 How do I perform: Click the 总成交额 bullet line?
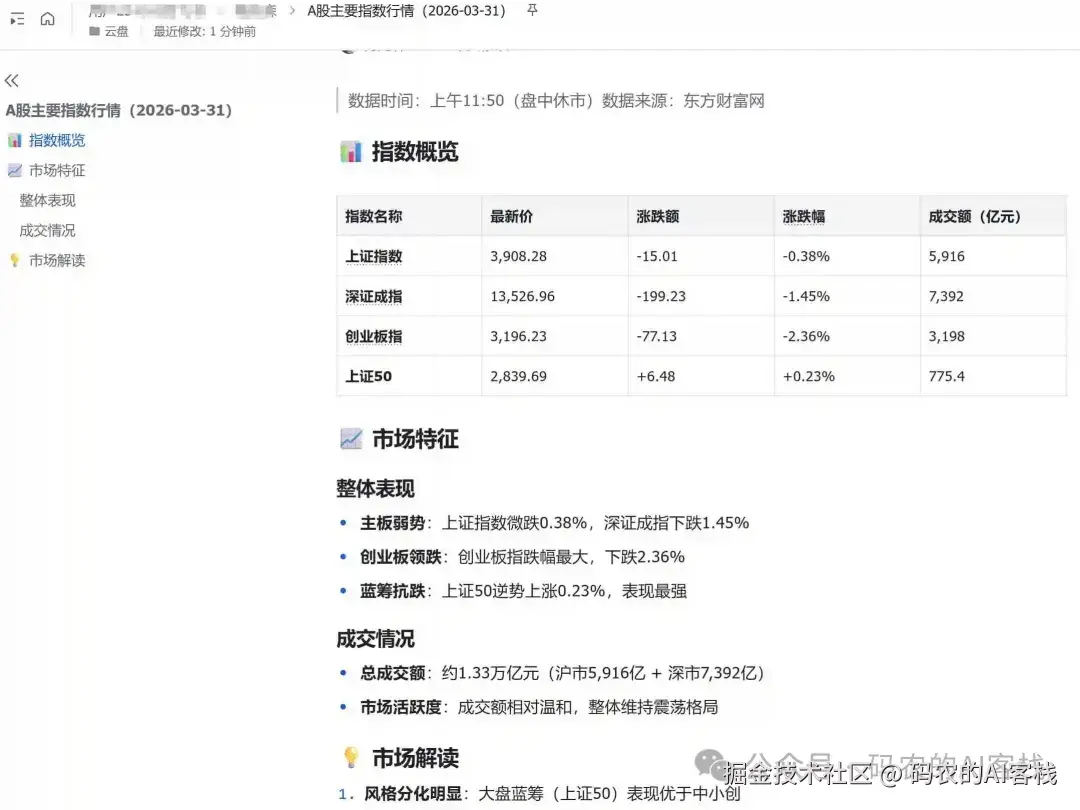pyautogui.click(x=562, y=673)
